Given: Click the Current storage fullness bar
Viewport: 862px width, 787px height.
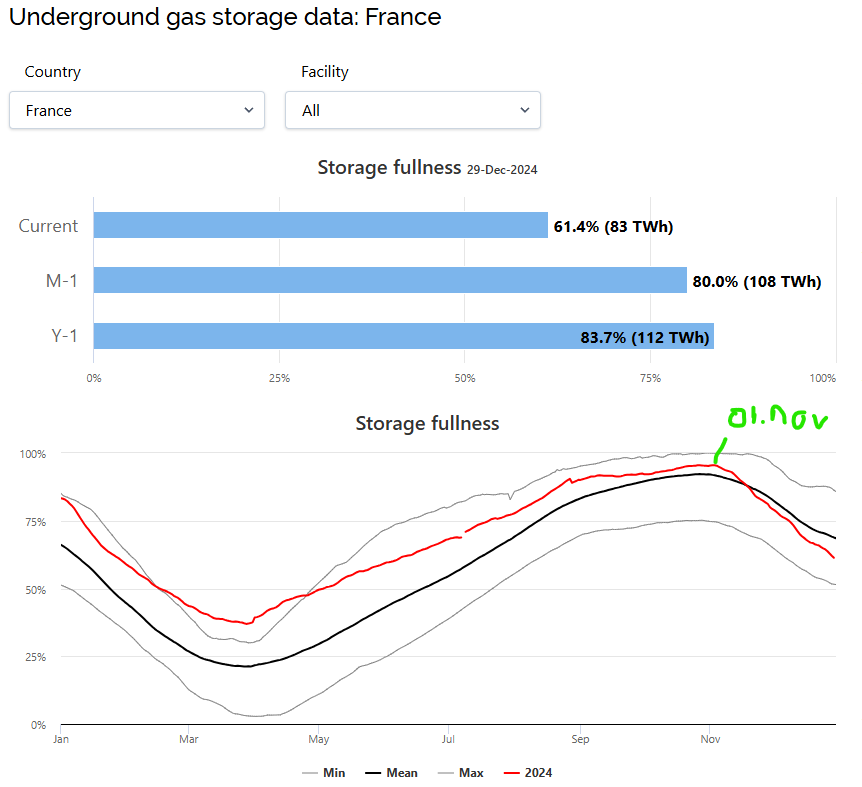Looking at the screenshot, I should [x=320, y=225].
